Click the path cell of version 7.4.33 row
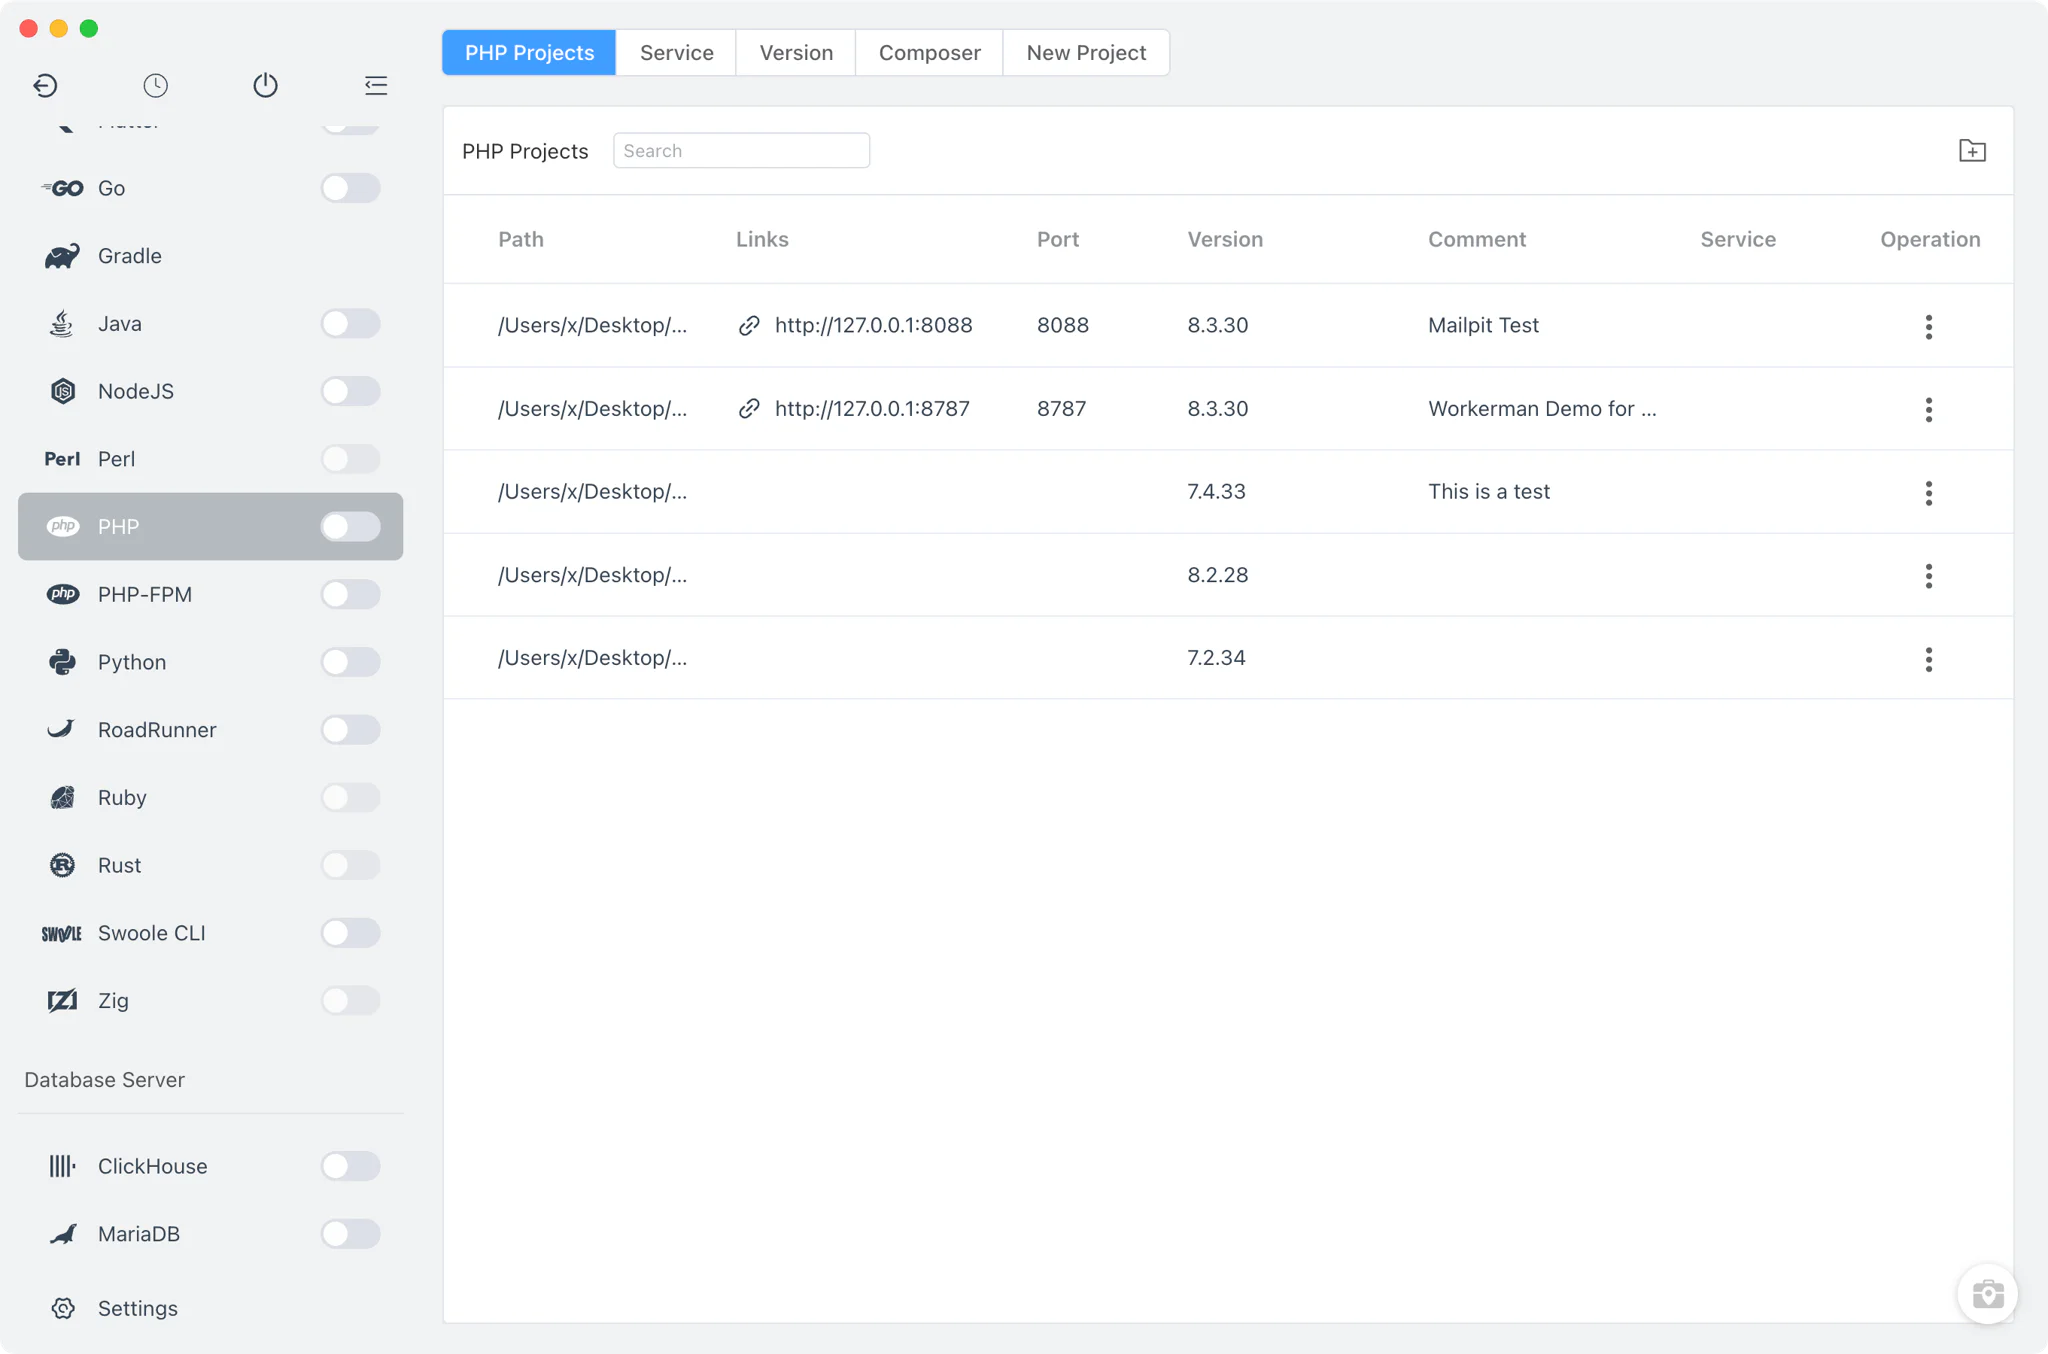 pyautogui.click(x=592, y=491)
